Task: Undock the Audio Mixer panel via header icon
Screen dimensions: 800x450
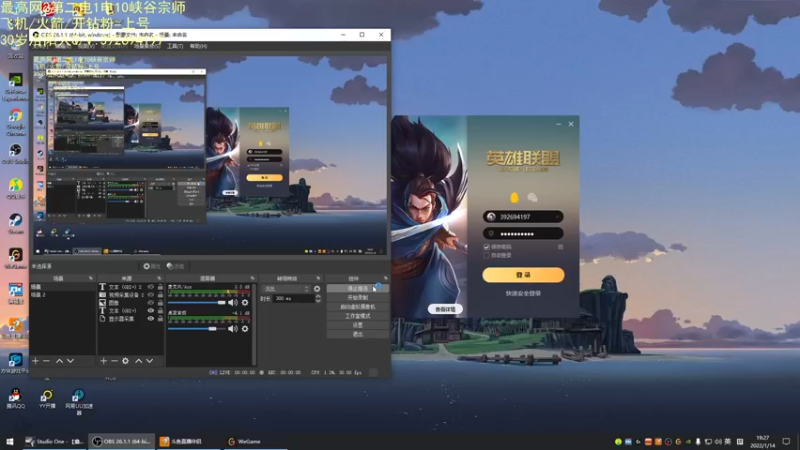Action: (252, 279)
